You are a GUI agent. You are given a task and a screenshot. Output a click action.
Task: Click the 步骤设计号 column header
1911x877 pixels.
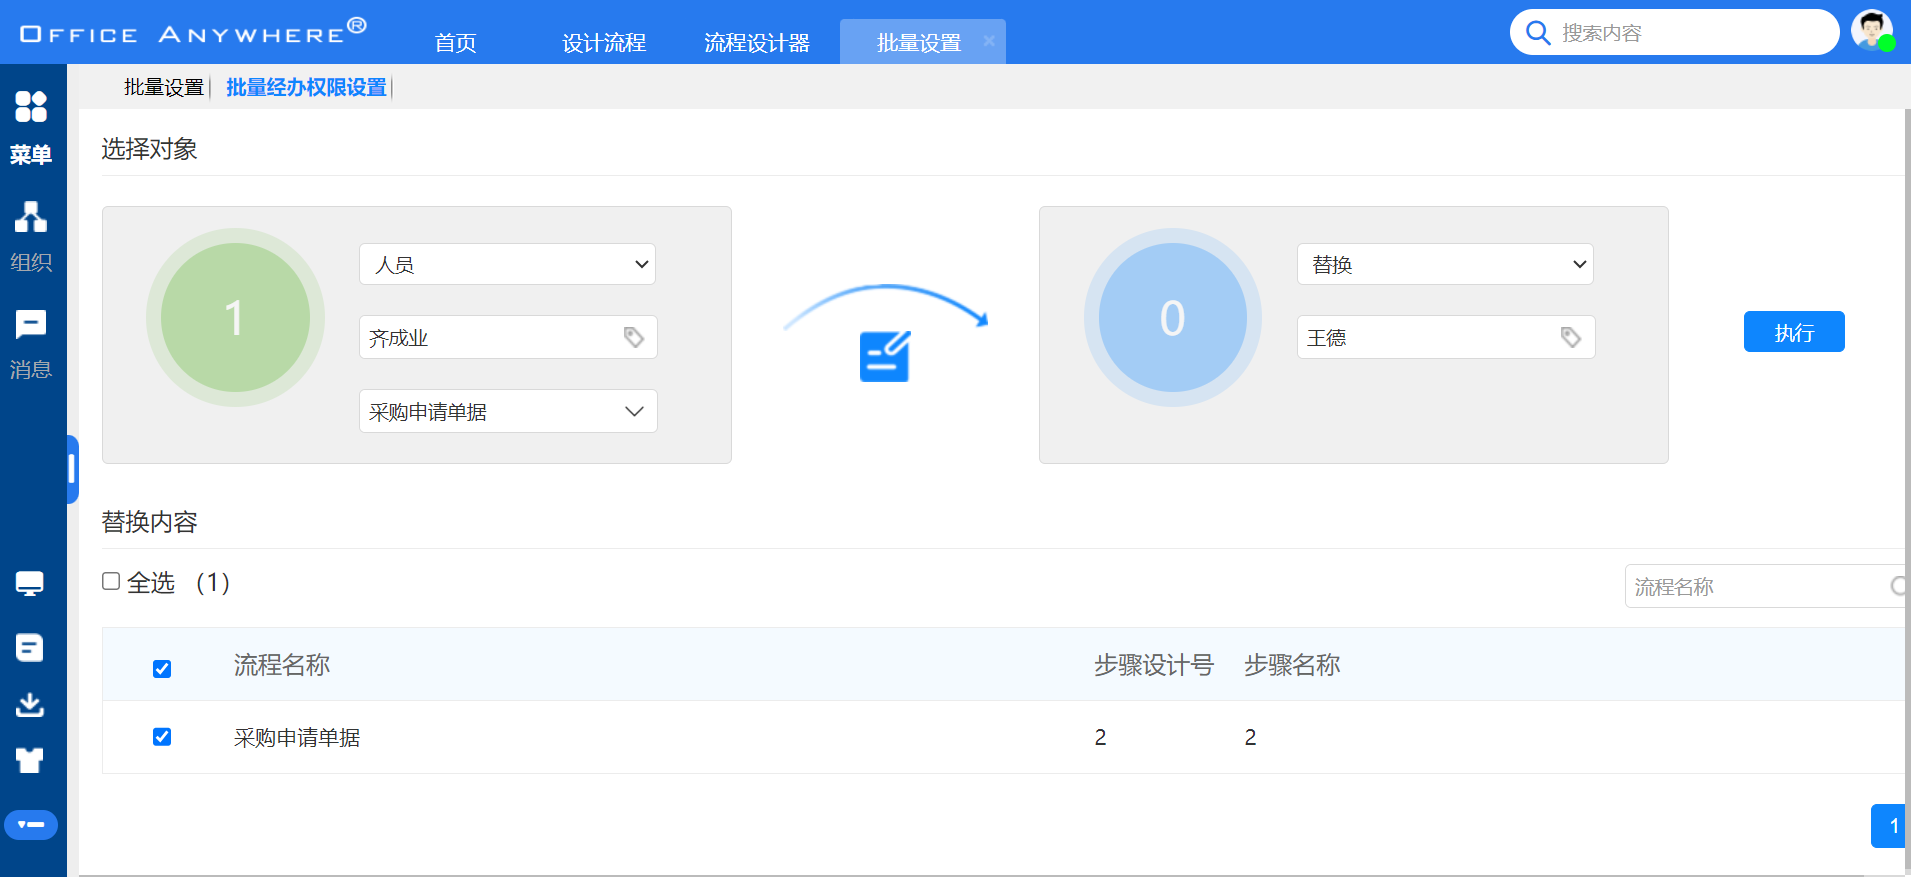pyautogui.click(x=1154, y=665)
